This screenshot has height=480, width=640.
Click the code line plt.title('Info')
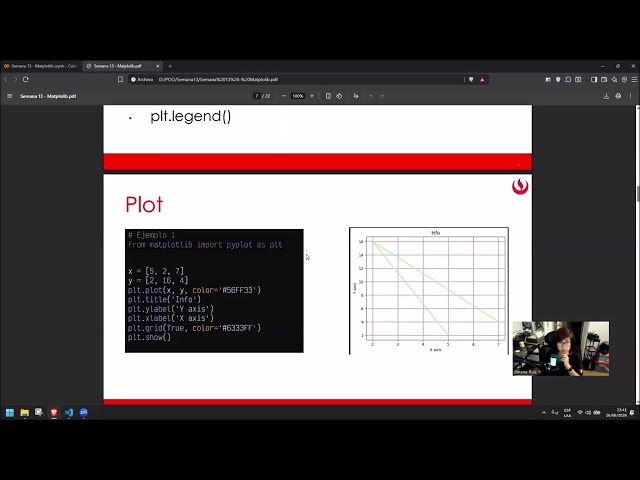[x=164, y=300]
